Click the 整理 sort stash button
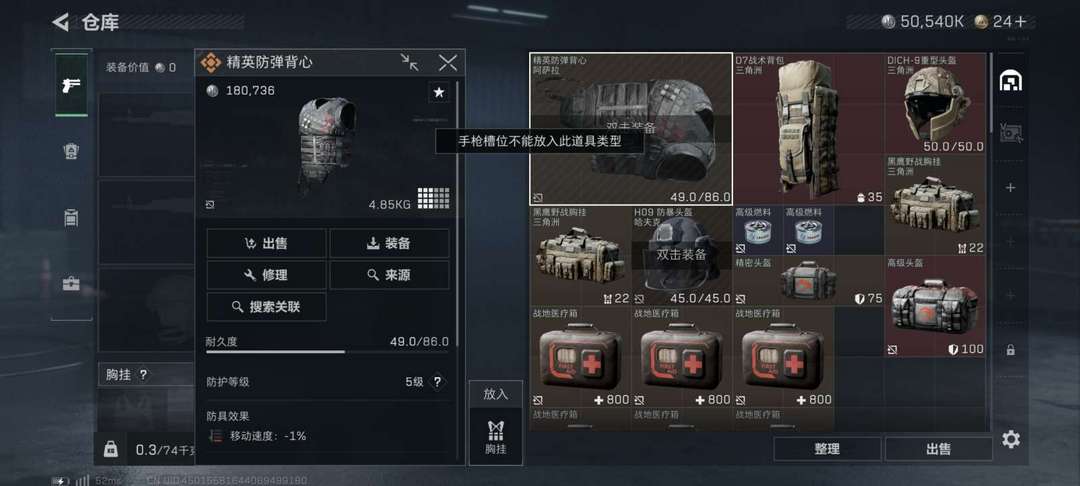The width and height of the screenshot is (1080, 486). click(x=827, y=449)
